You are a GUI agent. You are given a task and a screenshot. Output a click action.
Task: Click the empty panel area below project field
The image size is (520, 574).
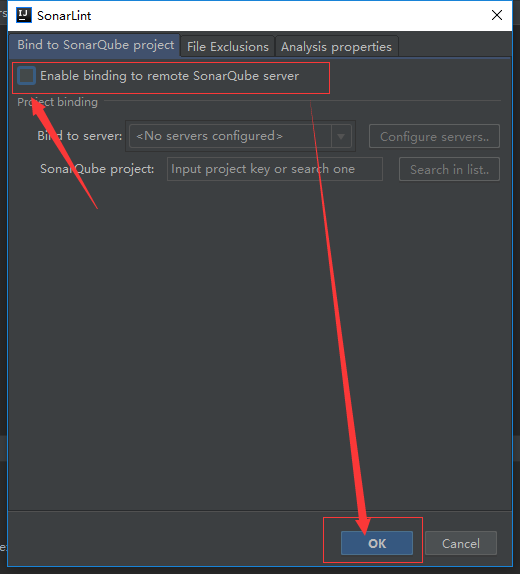[260, 344]
